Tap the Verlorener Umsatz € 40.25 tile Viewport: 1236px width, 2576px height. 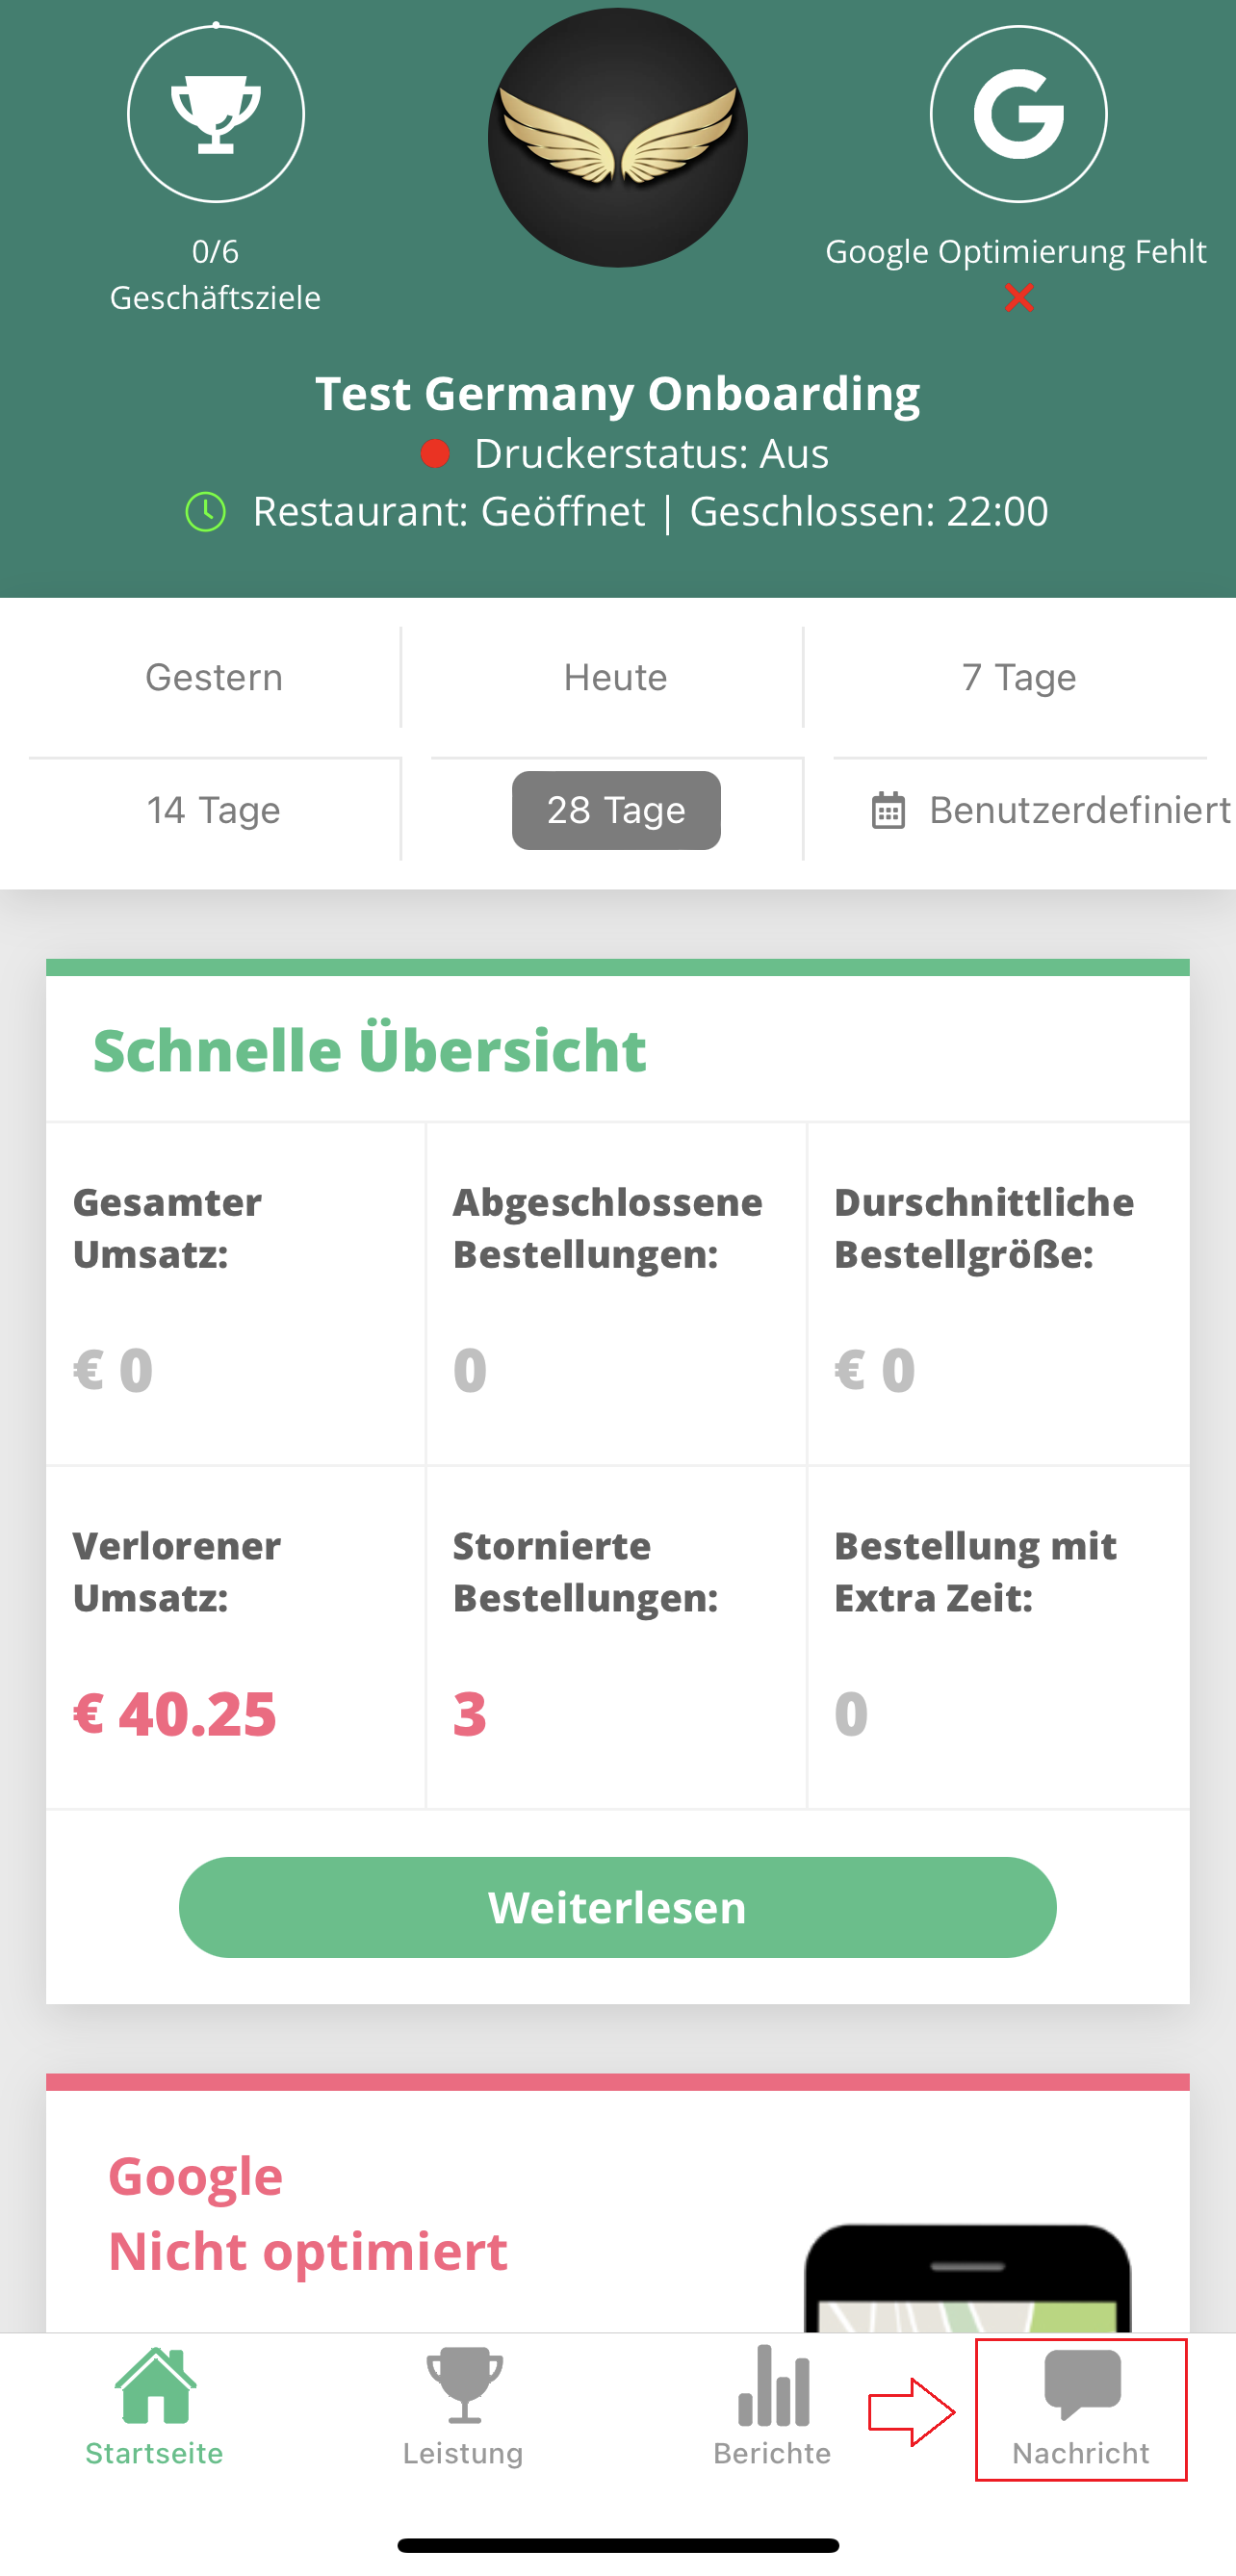[236, 1637]
